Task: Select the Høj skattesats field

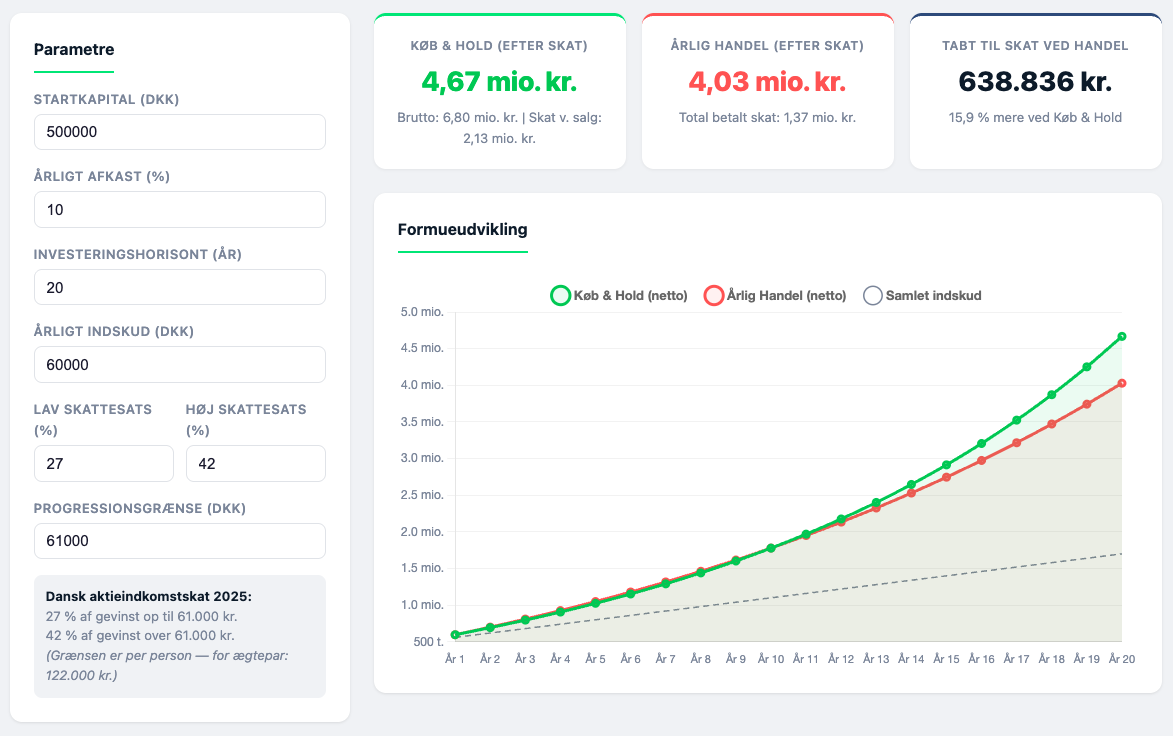Action: [x=256, y=464]
